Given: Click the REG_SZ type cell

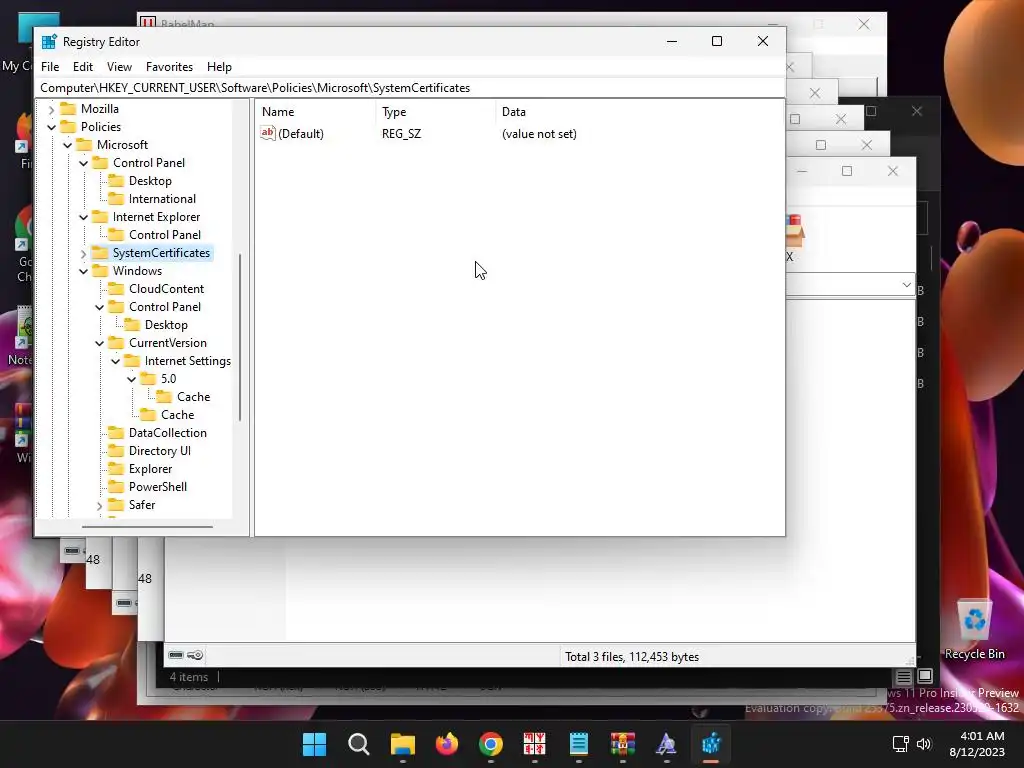Looking at the screenshot, I should pyautogui.click(x=402, y=134).
